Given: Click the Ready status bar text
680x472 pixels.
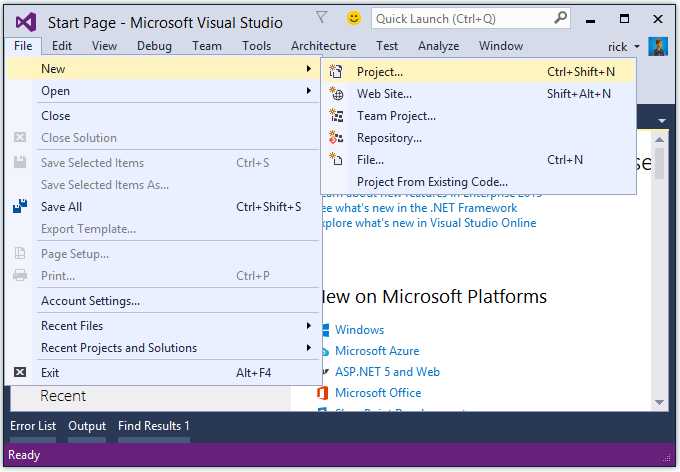Looking at the screenshot, I should click(24, 455).
